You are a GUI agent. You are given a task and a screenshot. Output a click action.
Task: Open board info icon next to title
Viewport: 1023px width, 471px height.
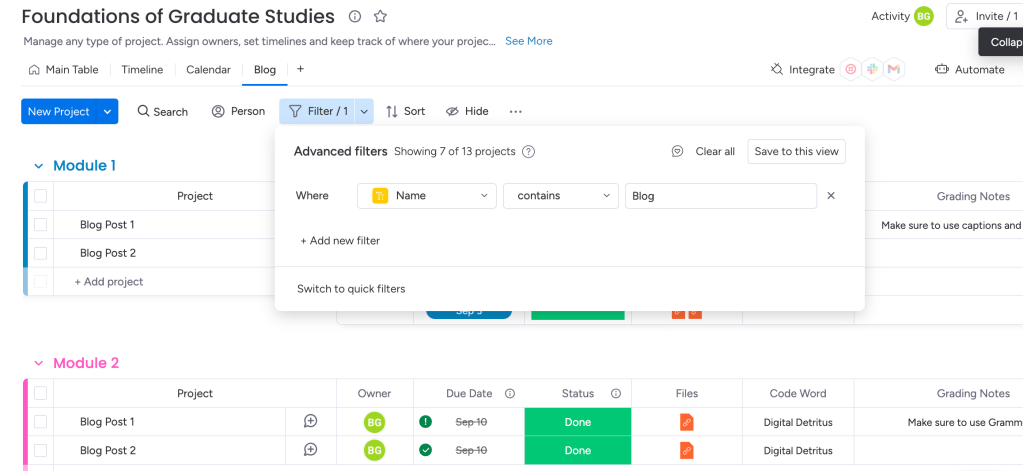tap(355, 17)
